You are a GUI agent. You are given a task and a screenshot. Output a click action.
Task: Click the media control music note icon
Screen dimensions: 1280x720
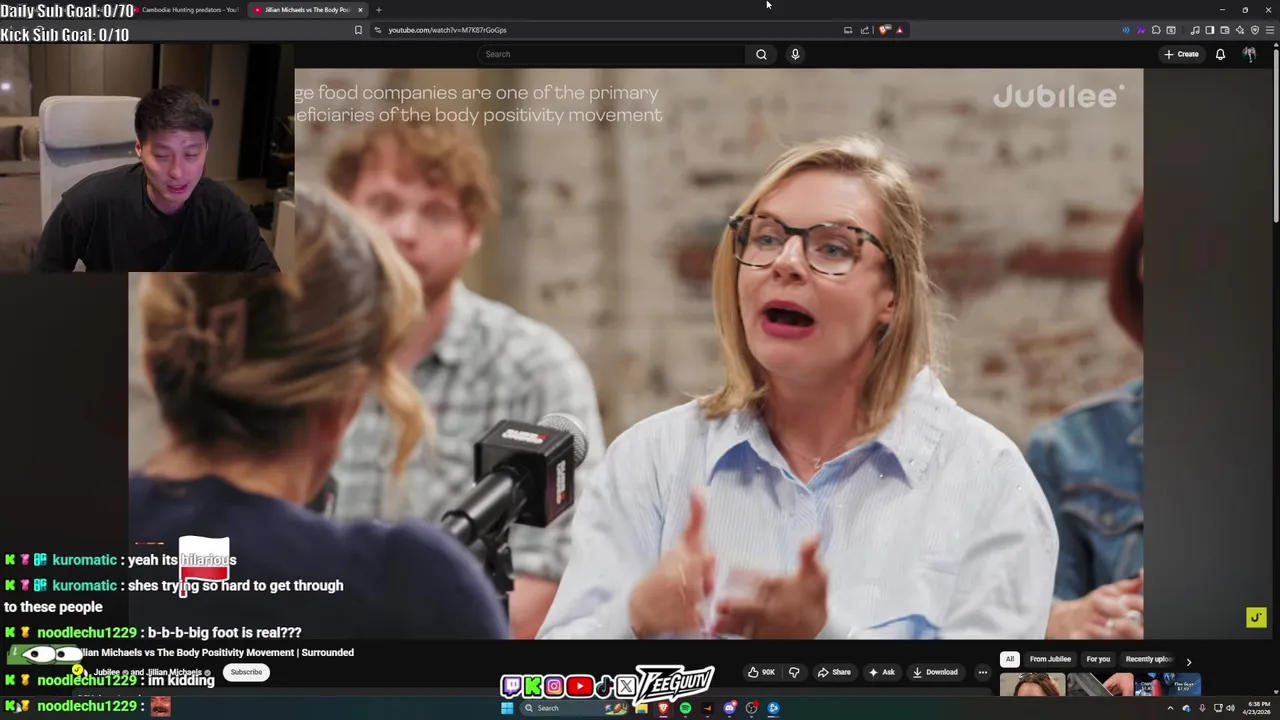tap(1195, 30)
